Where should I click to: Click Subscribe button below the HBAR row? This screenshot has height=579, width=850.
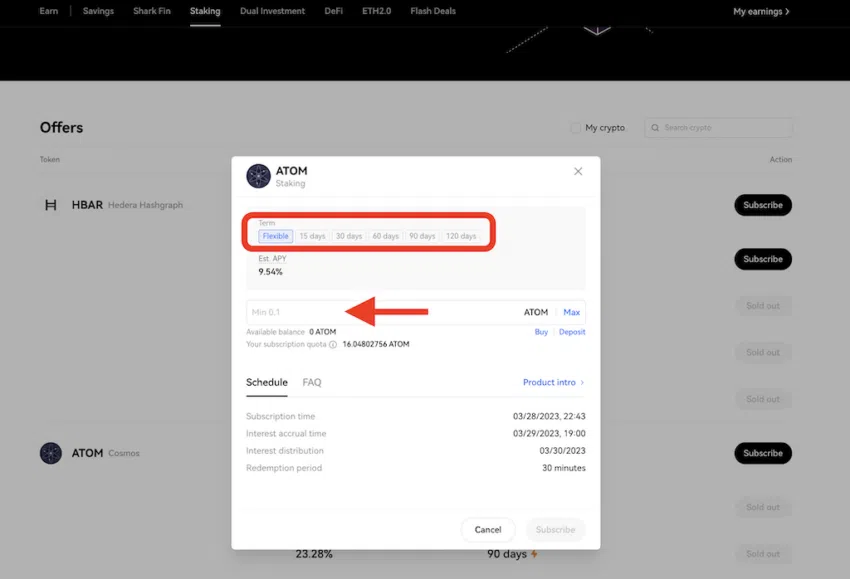763,259
